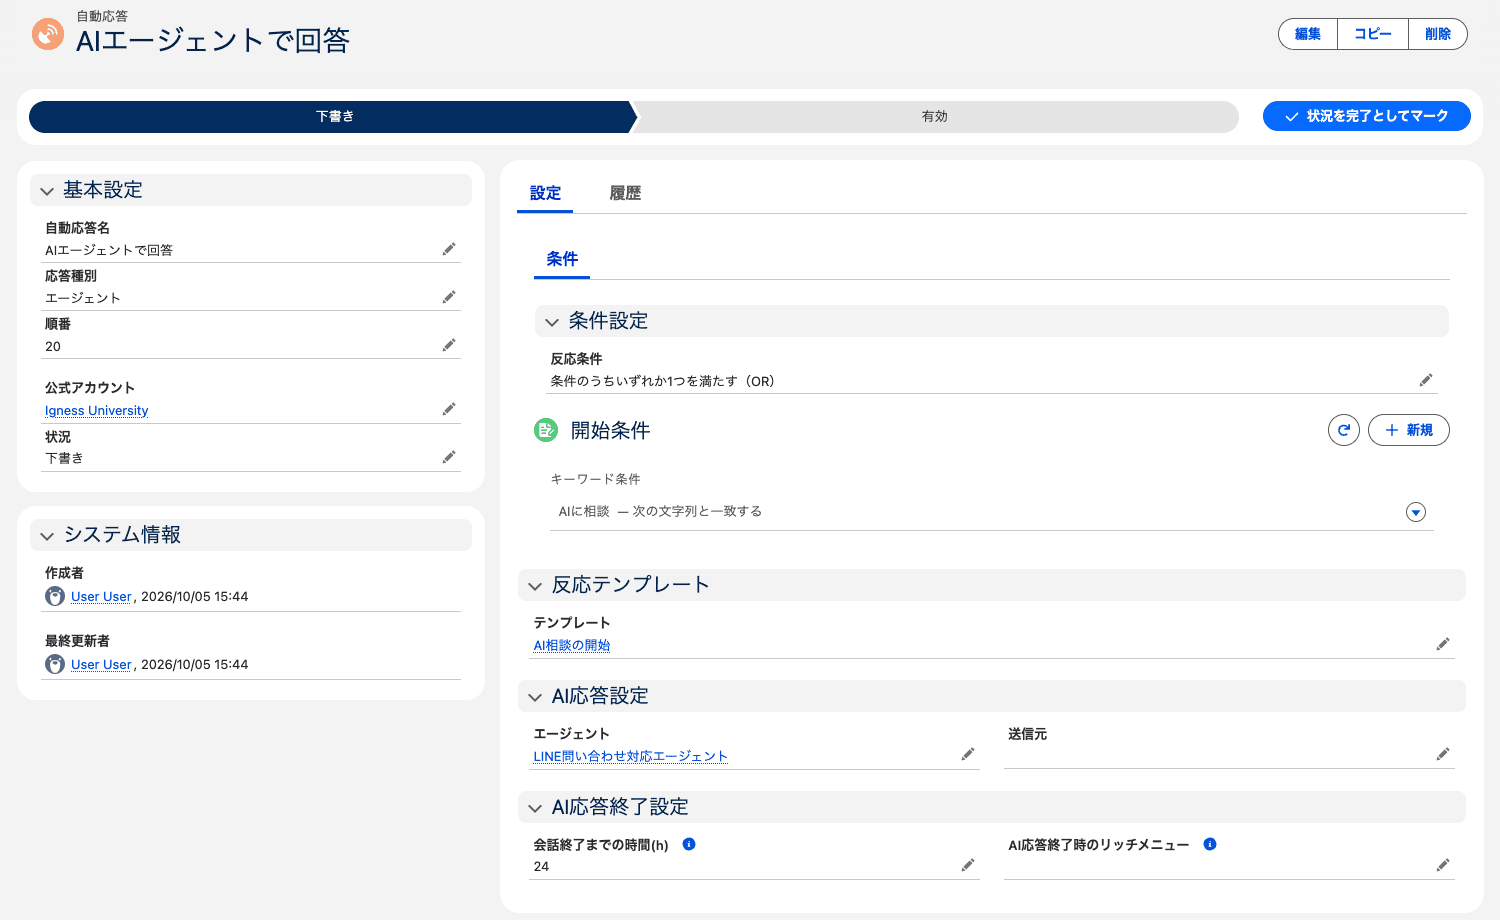
Task: Refresh the 開始条件 list
Action: pyautogui.click(x=1344, y=430)
